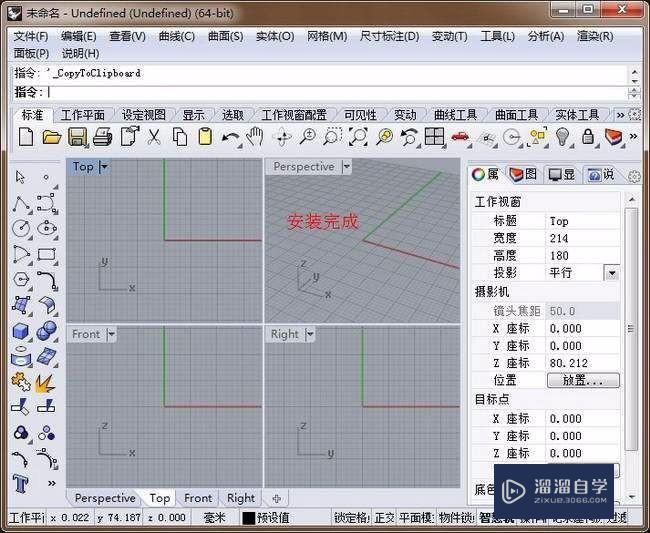Screen dimensions: 650x533
Task: Switch to the 曲线工具 toolbar tab
Action: [x=455, y=115]
